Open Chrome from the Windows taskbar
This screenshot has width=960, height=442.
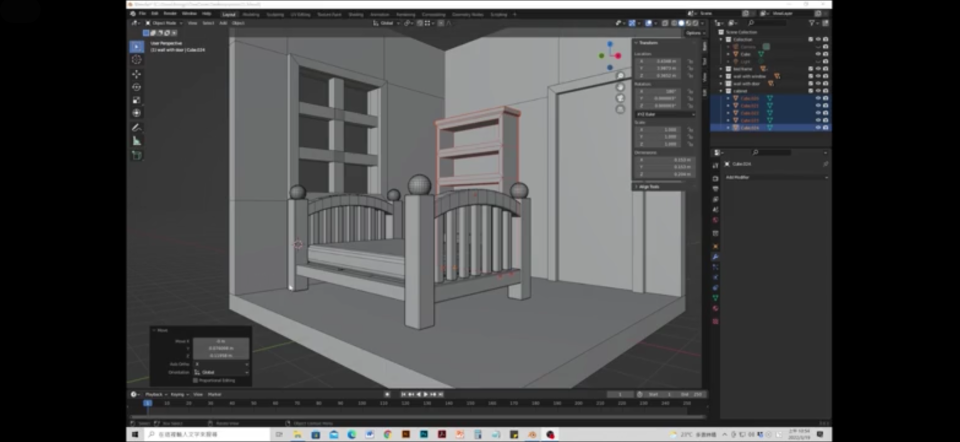[387, 435]
